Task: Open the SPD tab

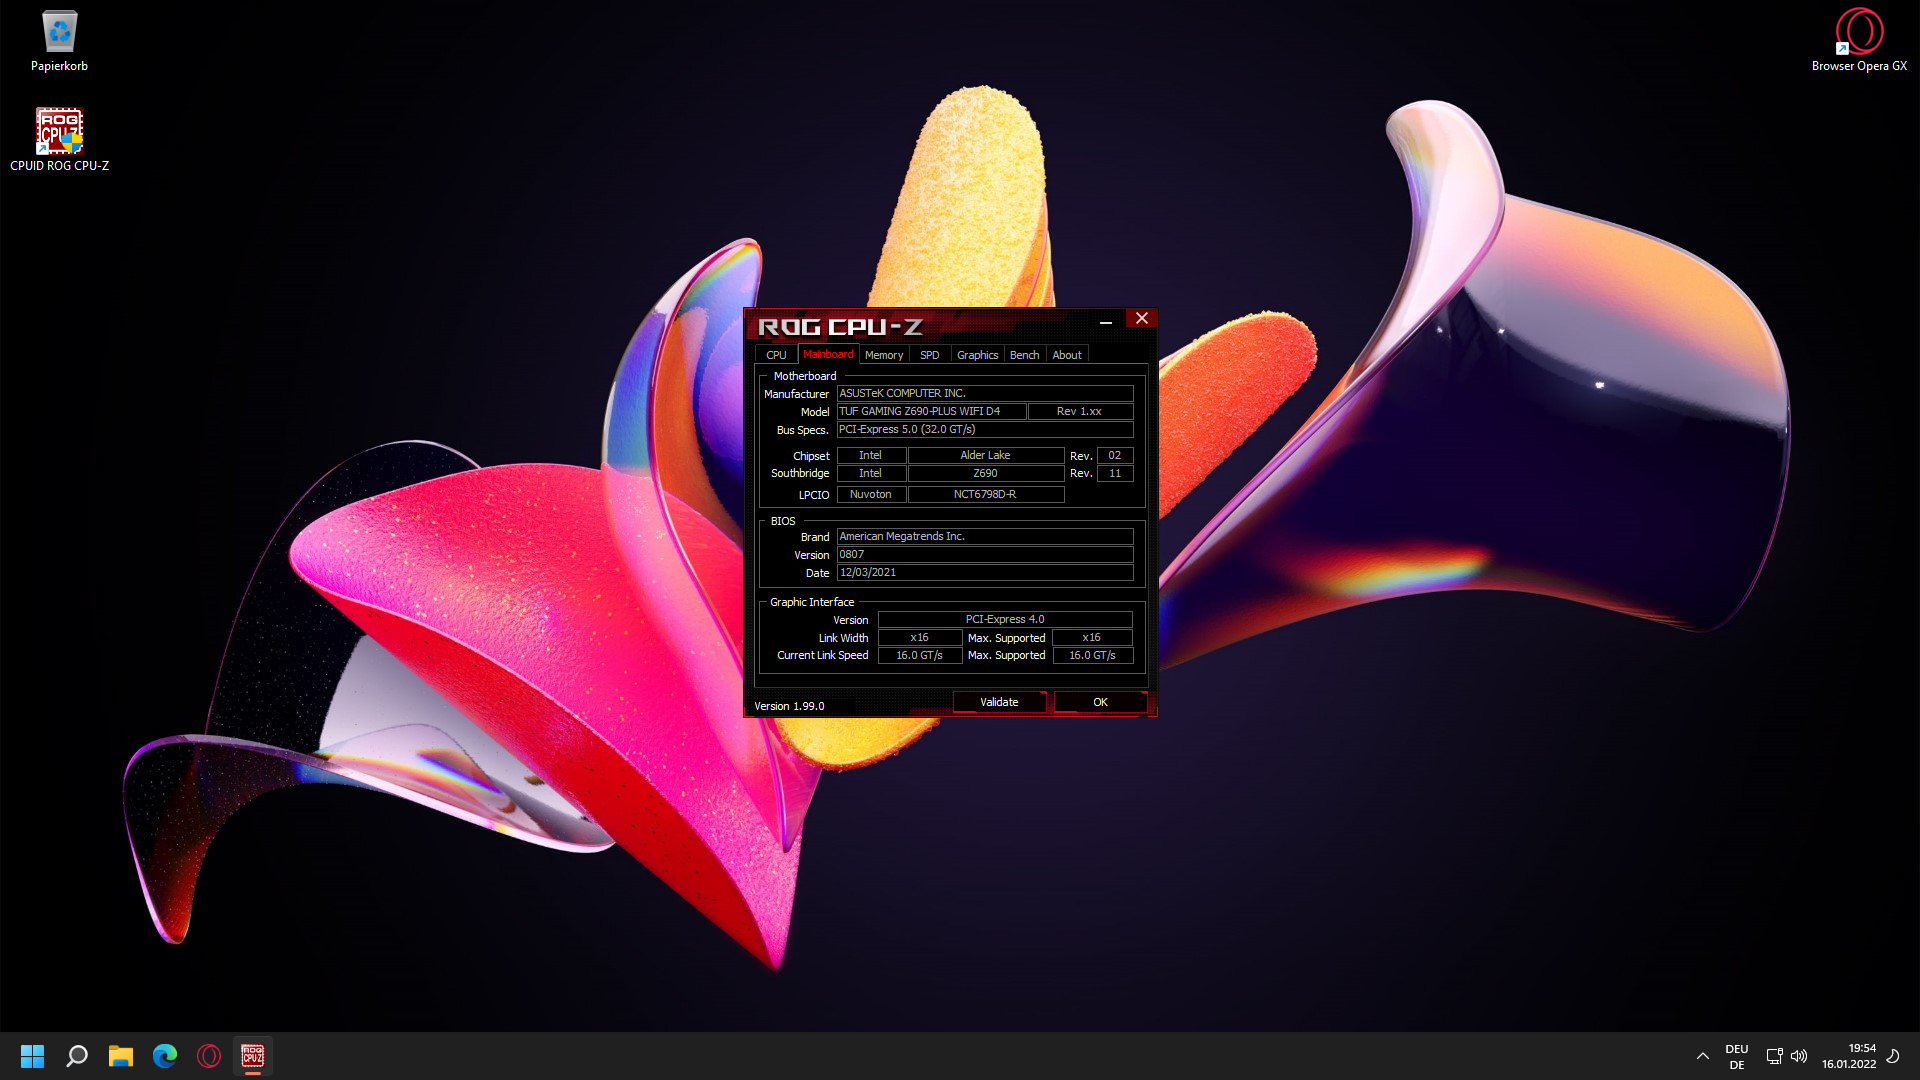Action: pos(929,355)
